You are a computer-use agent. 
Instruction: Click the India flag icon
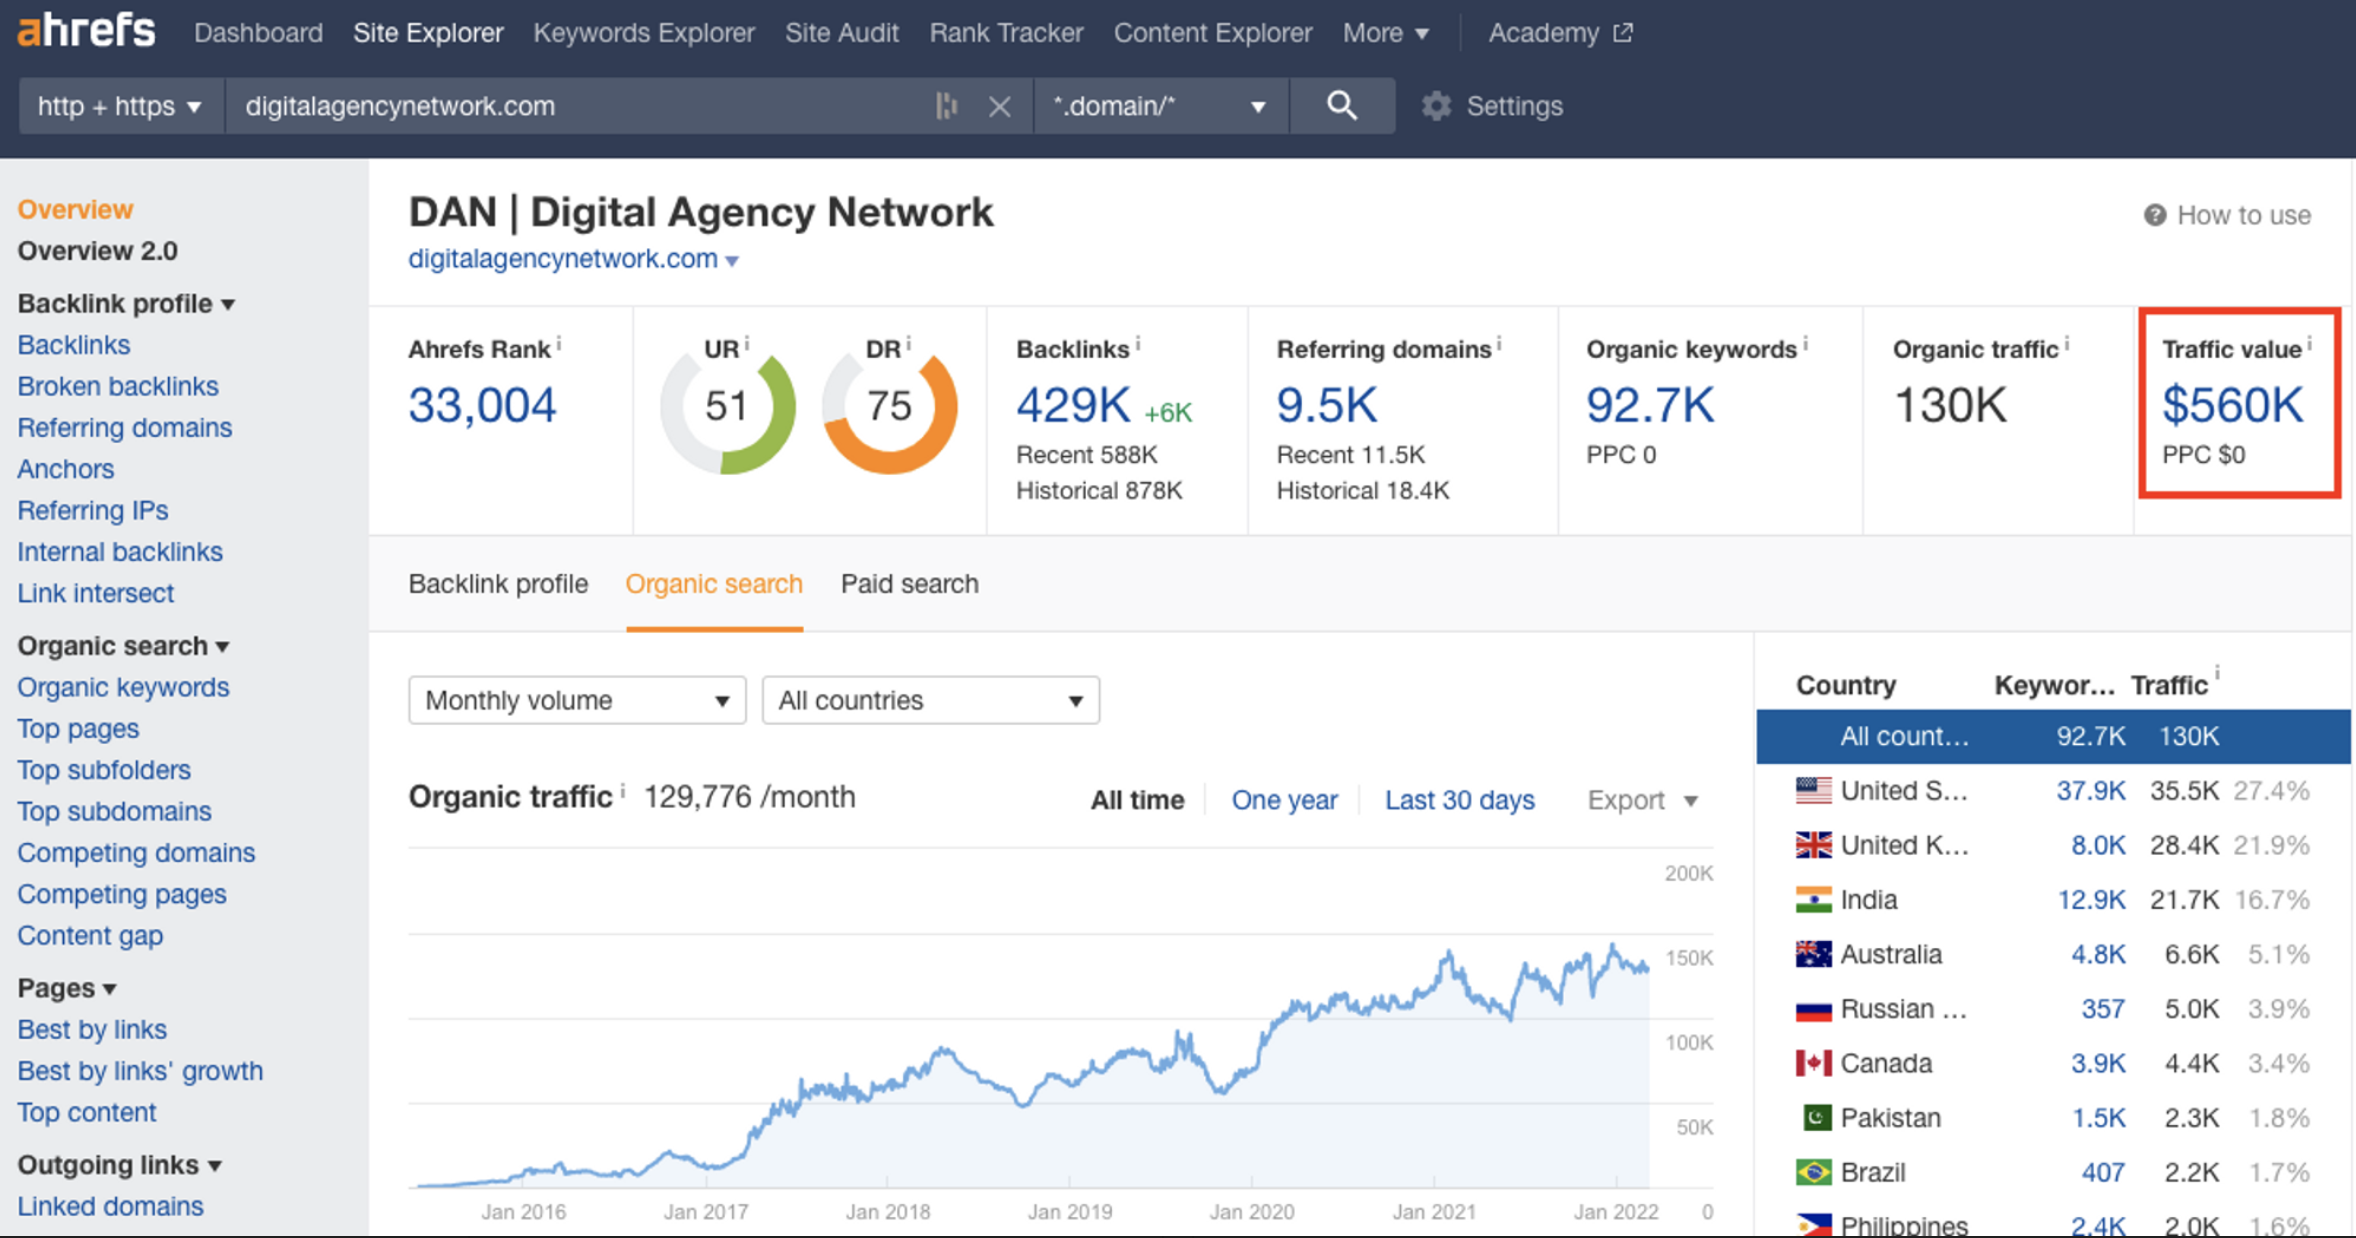[1813, 899]
